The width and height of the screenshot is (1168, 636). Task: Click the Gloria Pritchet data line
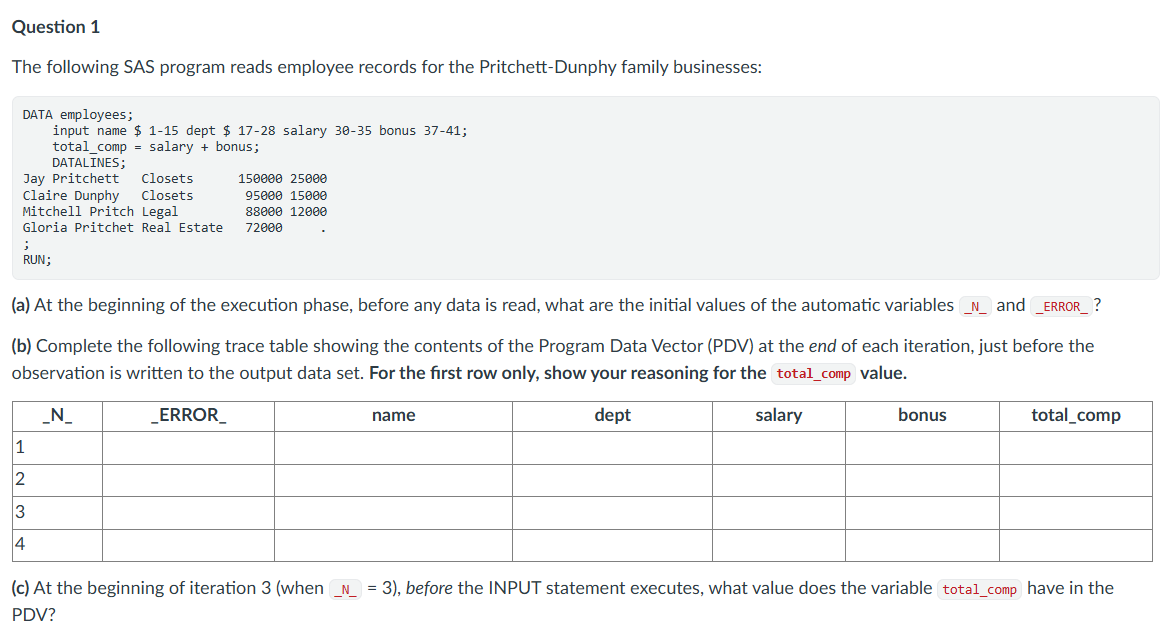[x=174, y=228]
